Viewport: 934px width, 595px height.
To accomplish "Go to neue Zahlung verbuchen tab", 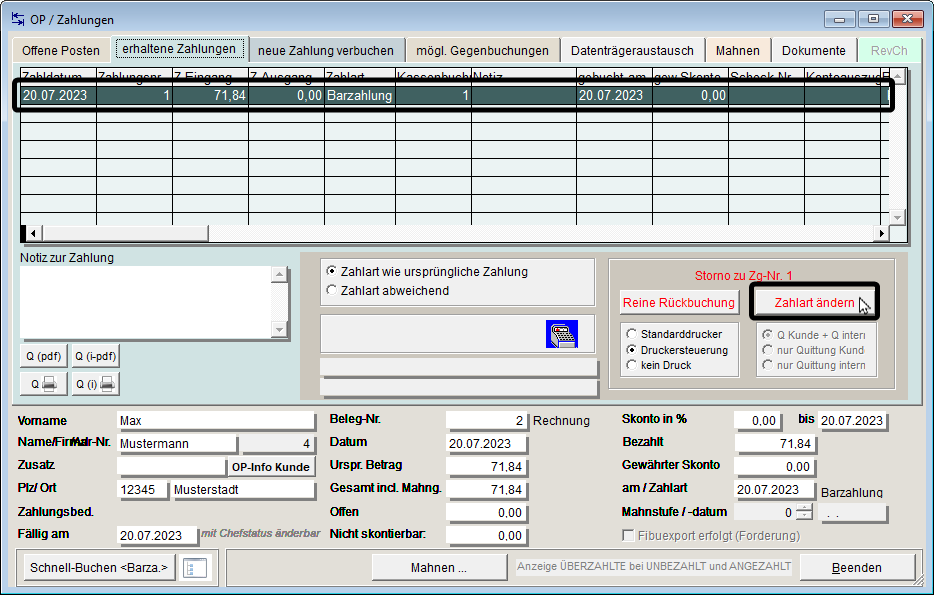I will [326, 51].
